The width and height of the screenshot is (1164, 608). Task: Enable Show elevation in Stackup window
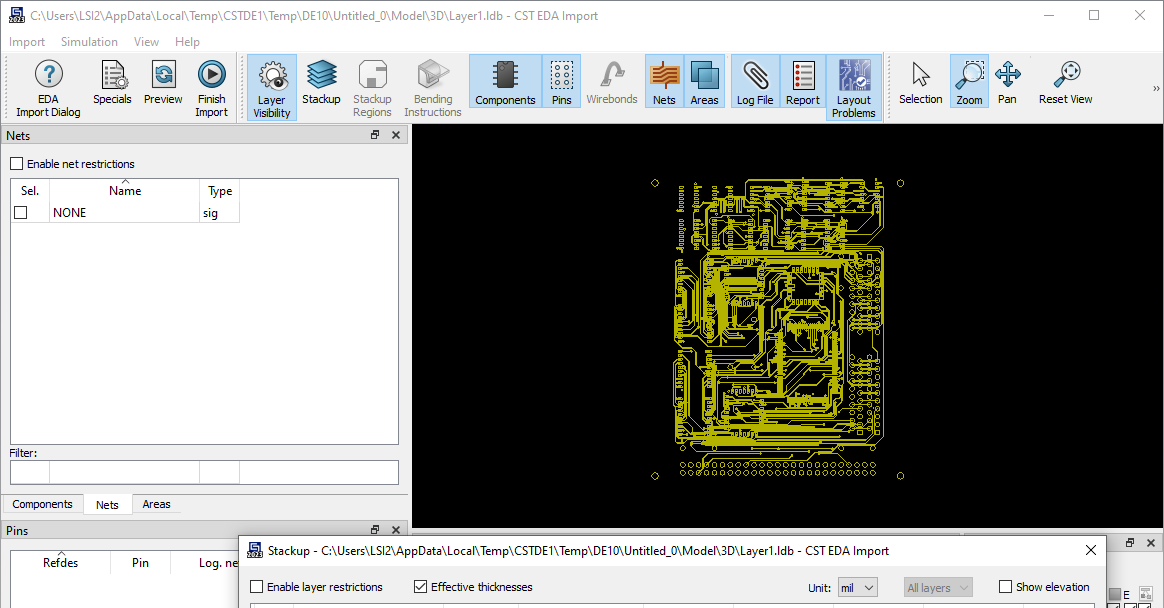(1004, 587)
